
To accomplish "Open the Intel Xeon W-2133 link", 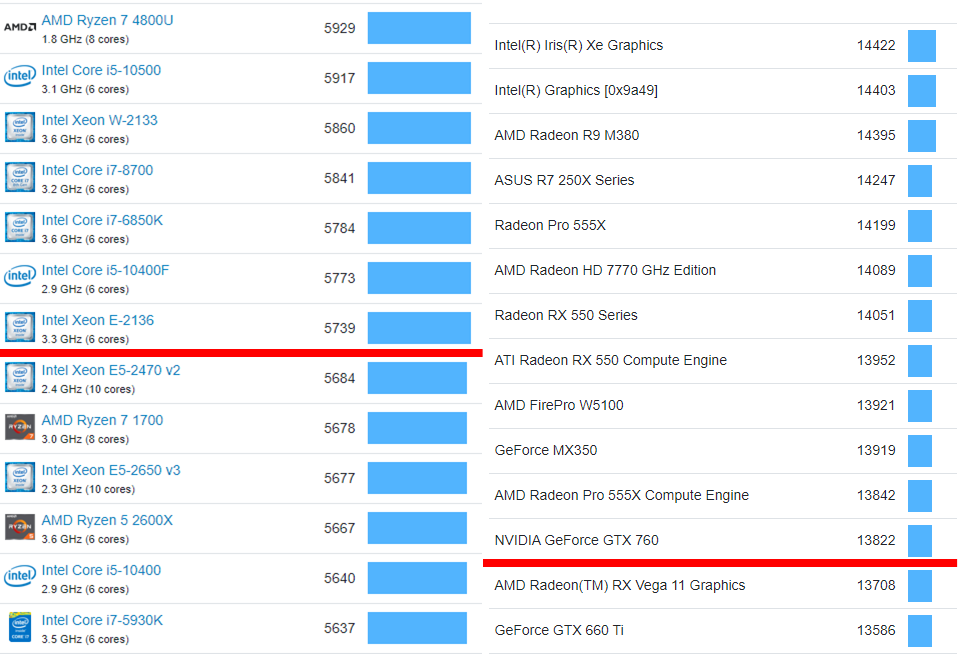I will [x=99, y=120].
